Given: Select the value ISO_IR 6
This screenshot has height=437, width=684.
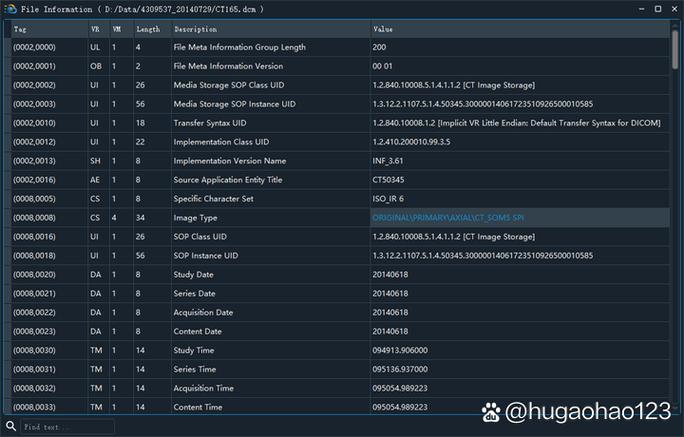Looking at the screenshot, I should click(388, 199).
